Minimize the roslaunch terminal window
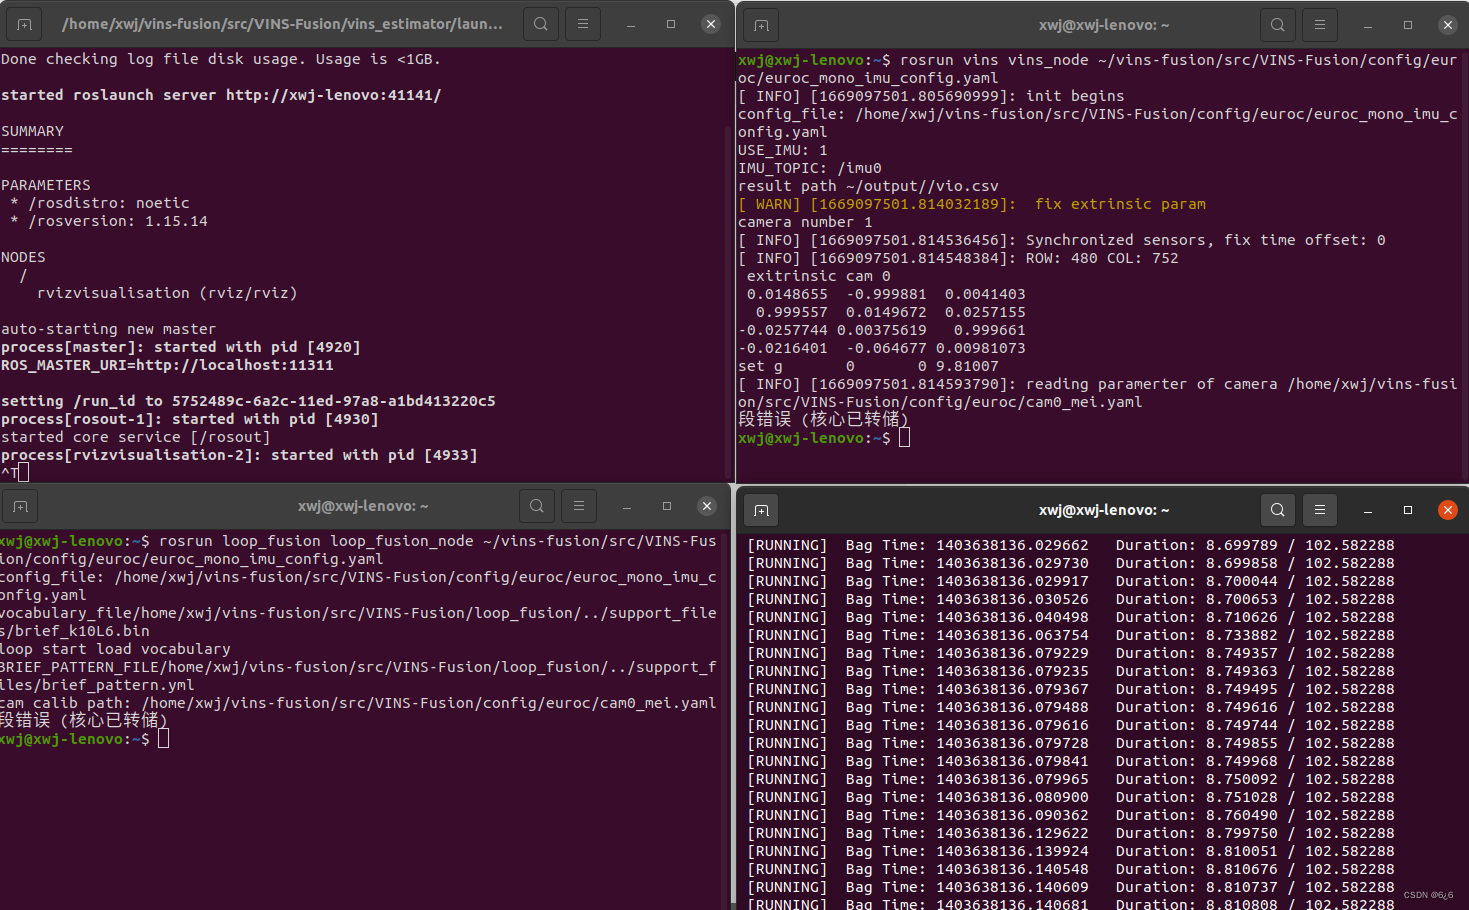The image size is (1469, 910). coord(631,24)
